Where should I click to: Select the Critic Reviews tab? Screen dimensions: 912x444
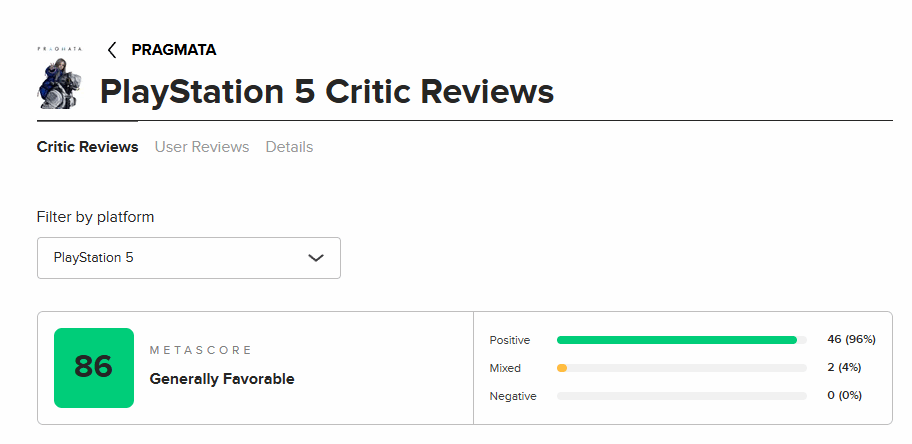point(87,147)
